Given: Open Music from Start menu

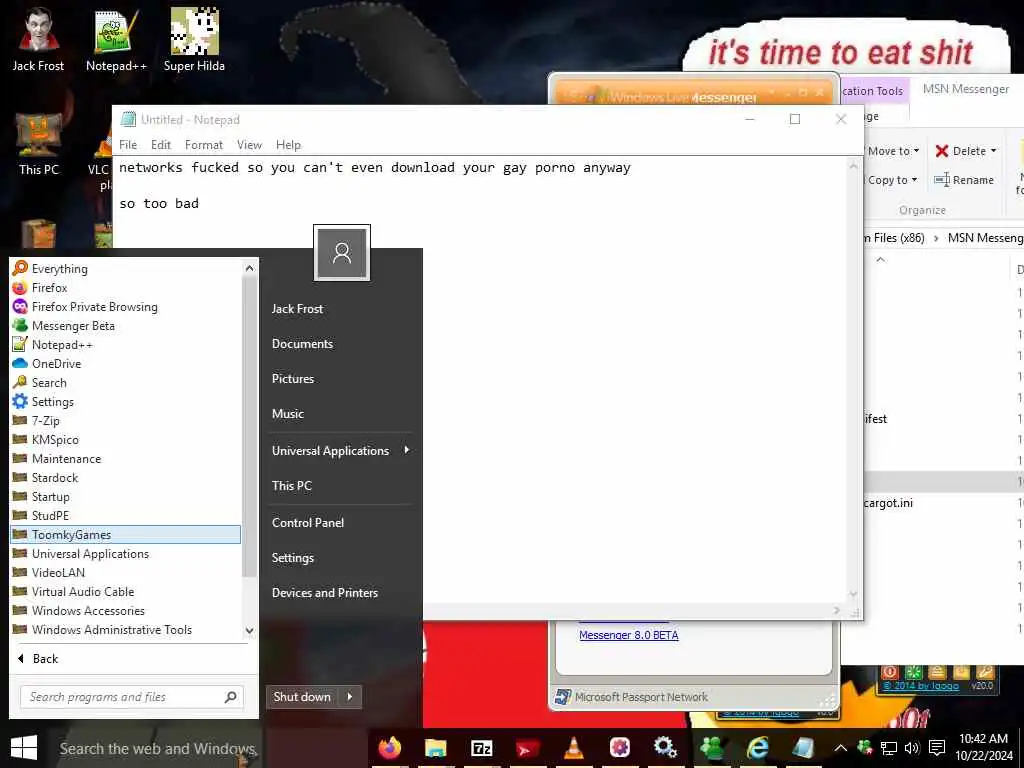Looking at the screenshot, I should tap(341, 413).
